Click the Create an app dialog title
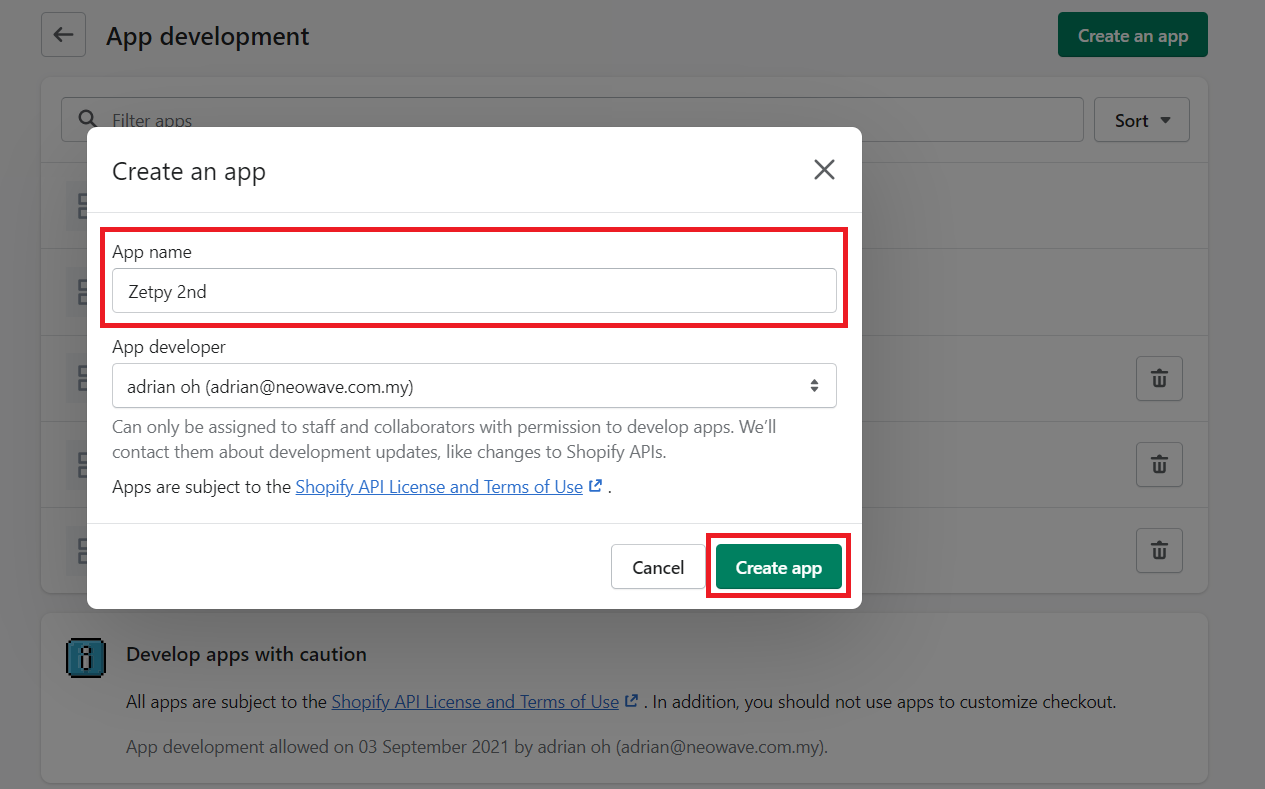1265x789 pixels. click(189, 171)
